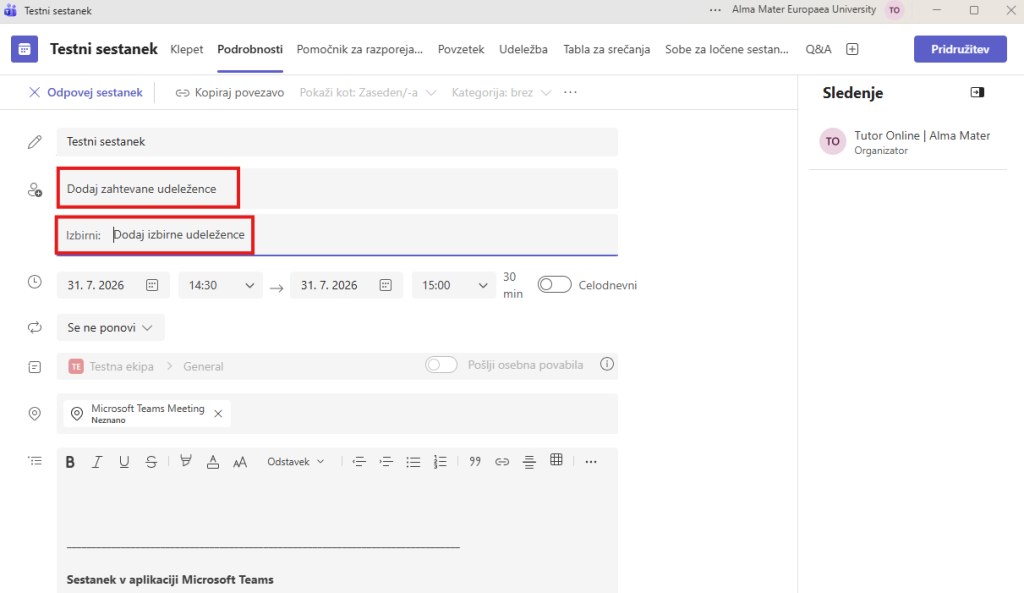The height and width of the screenshot is (593, 1024).
Task: Remove the Microsoft Teams Meeting location
Action: (x=218, y=413)
